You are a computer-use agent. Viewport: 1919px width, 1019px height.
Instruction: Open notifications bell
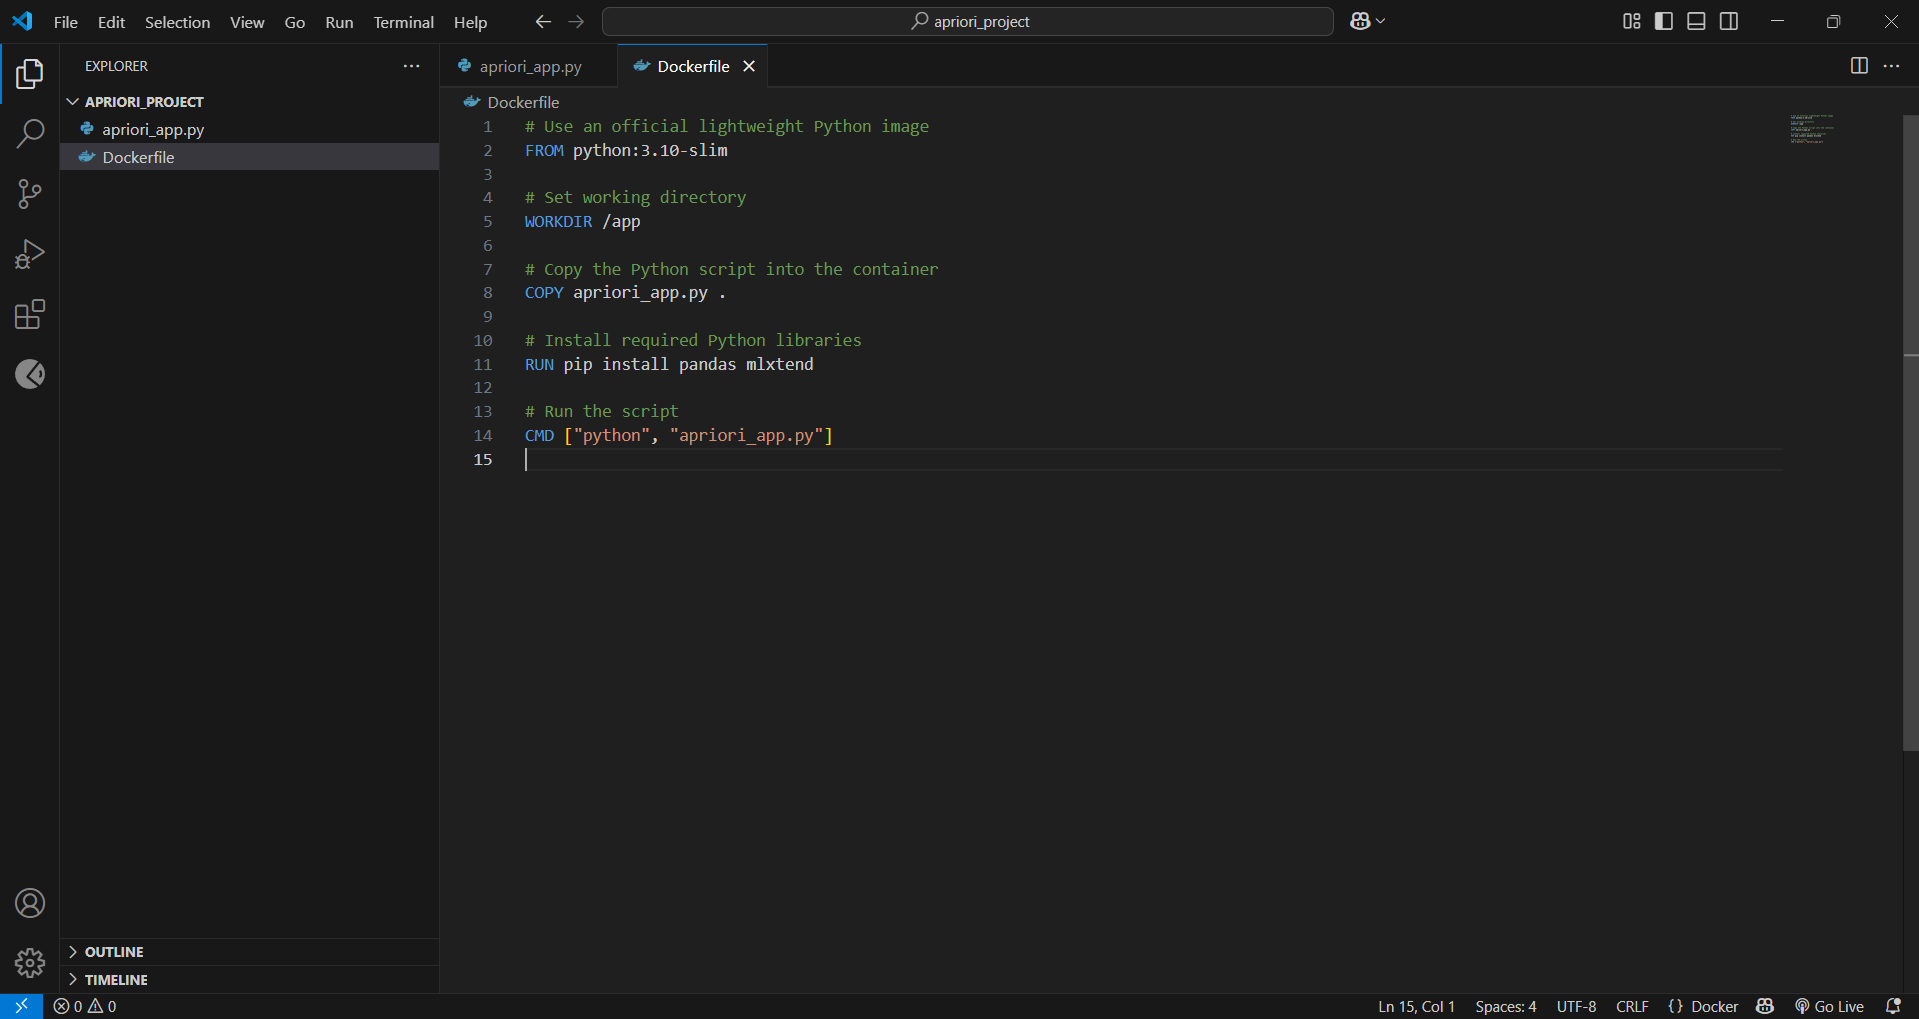1893,1006
